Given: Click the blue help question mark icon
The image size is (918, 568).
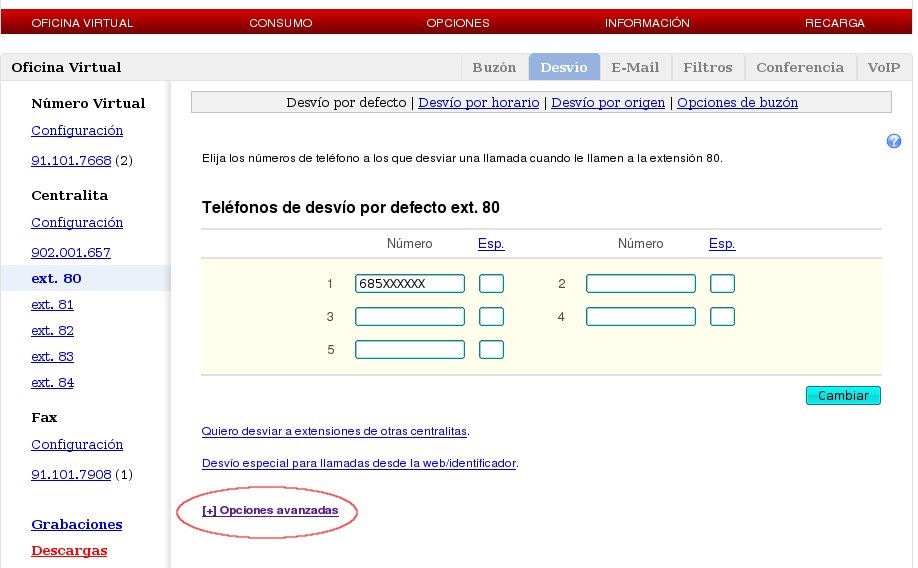Looking at the screenshot, I should tap(894, 141).
